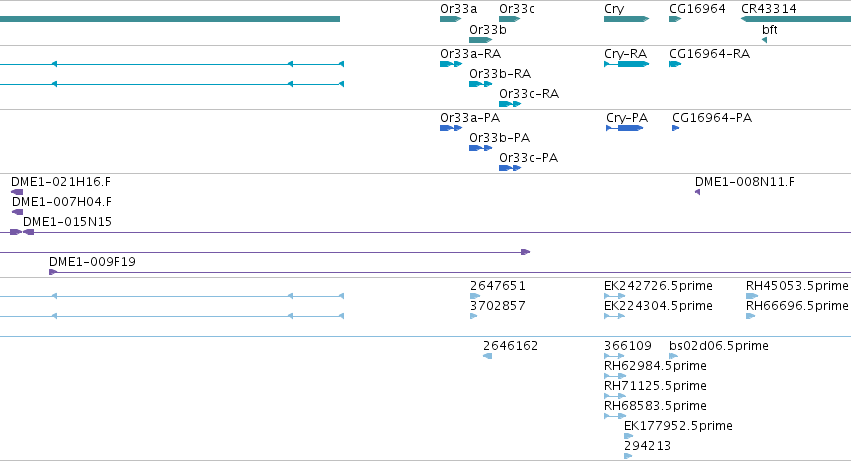This screenshot has width=851, height=461.
Task: Click the Cry-RA transcript label
Action: click(625, 54)
